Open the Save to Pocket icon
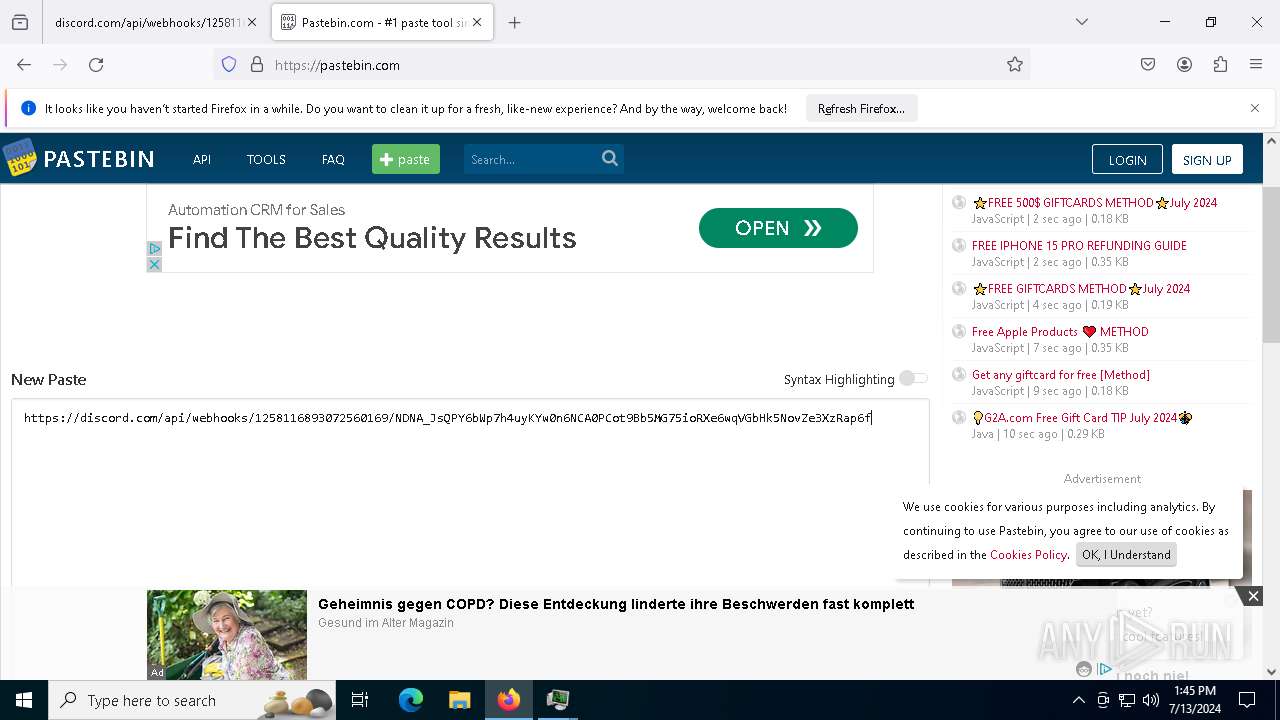 (x=1148, y=65)
